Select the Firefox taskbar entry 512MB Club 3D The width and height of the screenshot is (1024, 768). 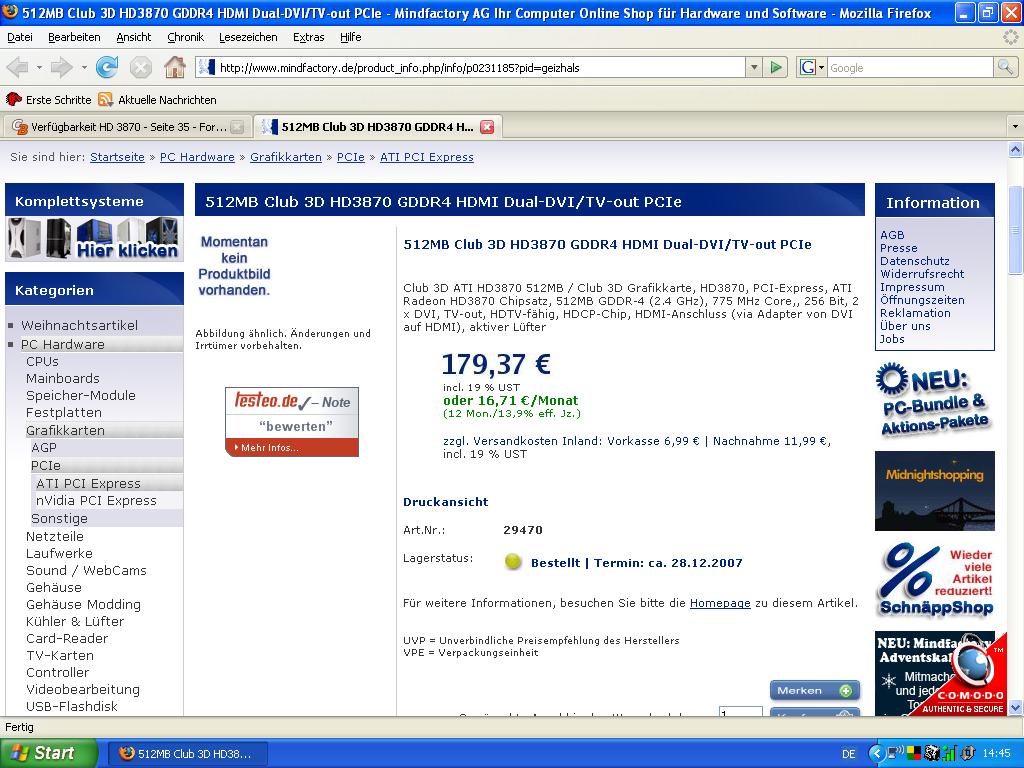(x=187, y=754)
